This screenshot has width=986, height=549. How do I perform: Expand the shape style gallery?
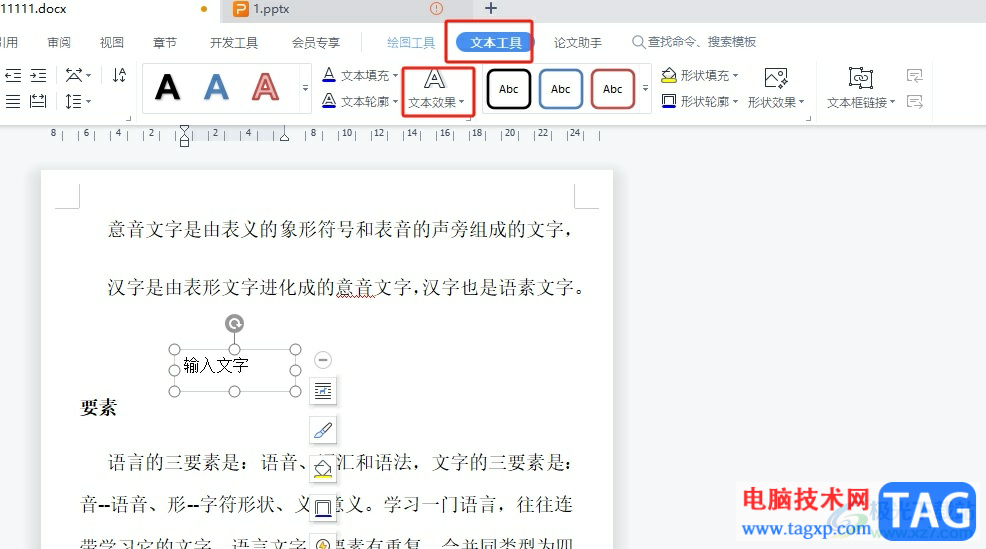(645, 88)
